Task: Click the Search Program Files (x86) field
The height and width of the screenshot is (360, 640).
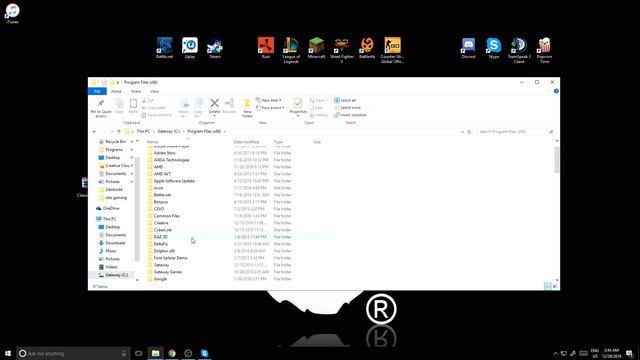Action: coord(516,132)
